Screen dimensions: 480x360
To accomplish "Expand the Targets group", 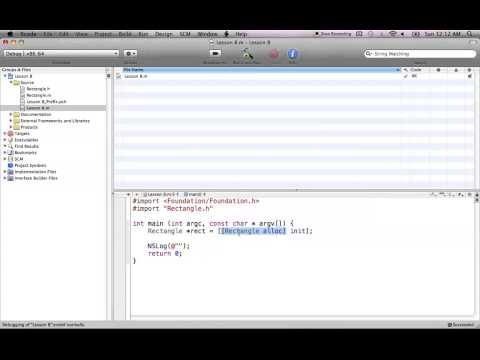I will (5, 133).
